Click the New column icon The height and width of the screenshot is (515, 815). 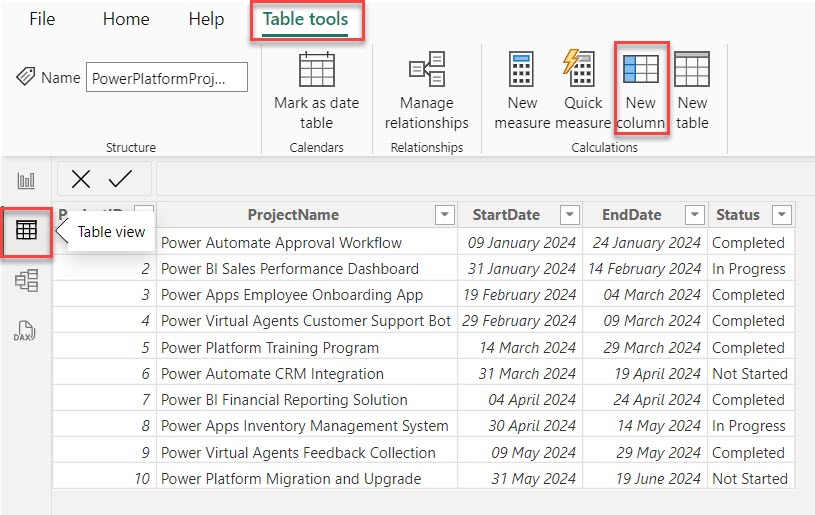click(640, 69)
